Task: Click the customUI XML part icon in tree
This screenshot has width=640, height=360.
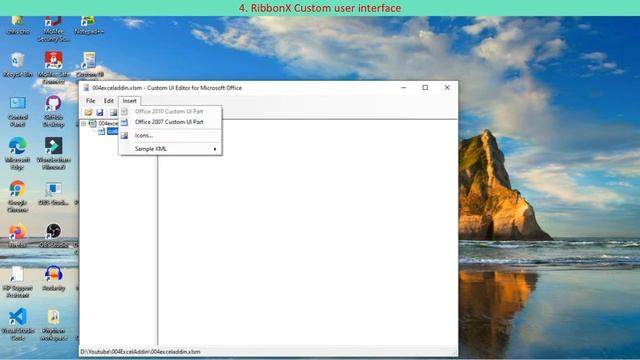Action: [101, 131]
